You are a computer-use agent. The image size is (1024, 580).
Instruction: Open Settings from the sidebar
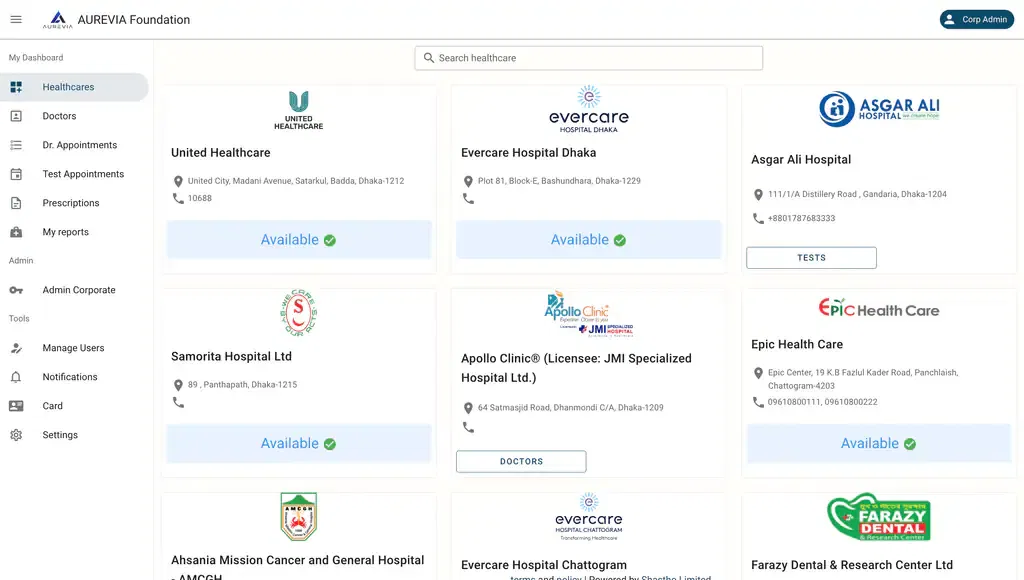click(74, 435)
